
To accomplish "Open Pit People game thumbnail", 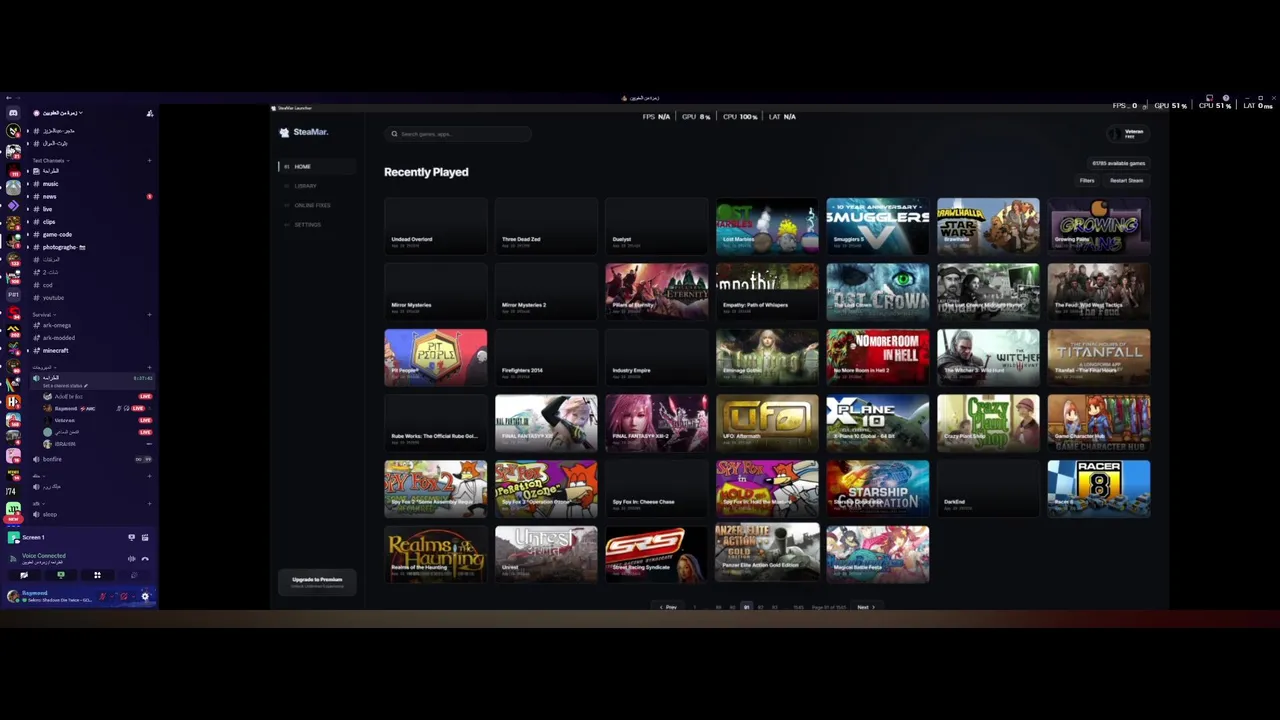I will coord(435,357).
